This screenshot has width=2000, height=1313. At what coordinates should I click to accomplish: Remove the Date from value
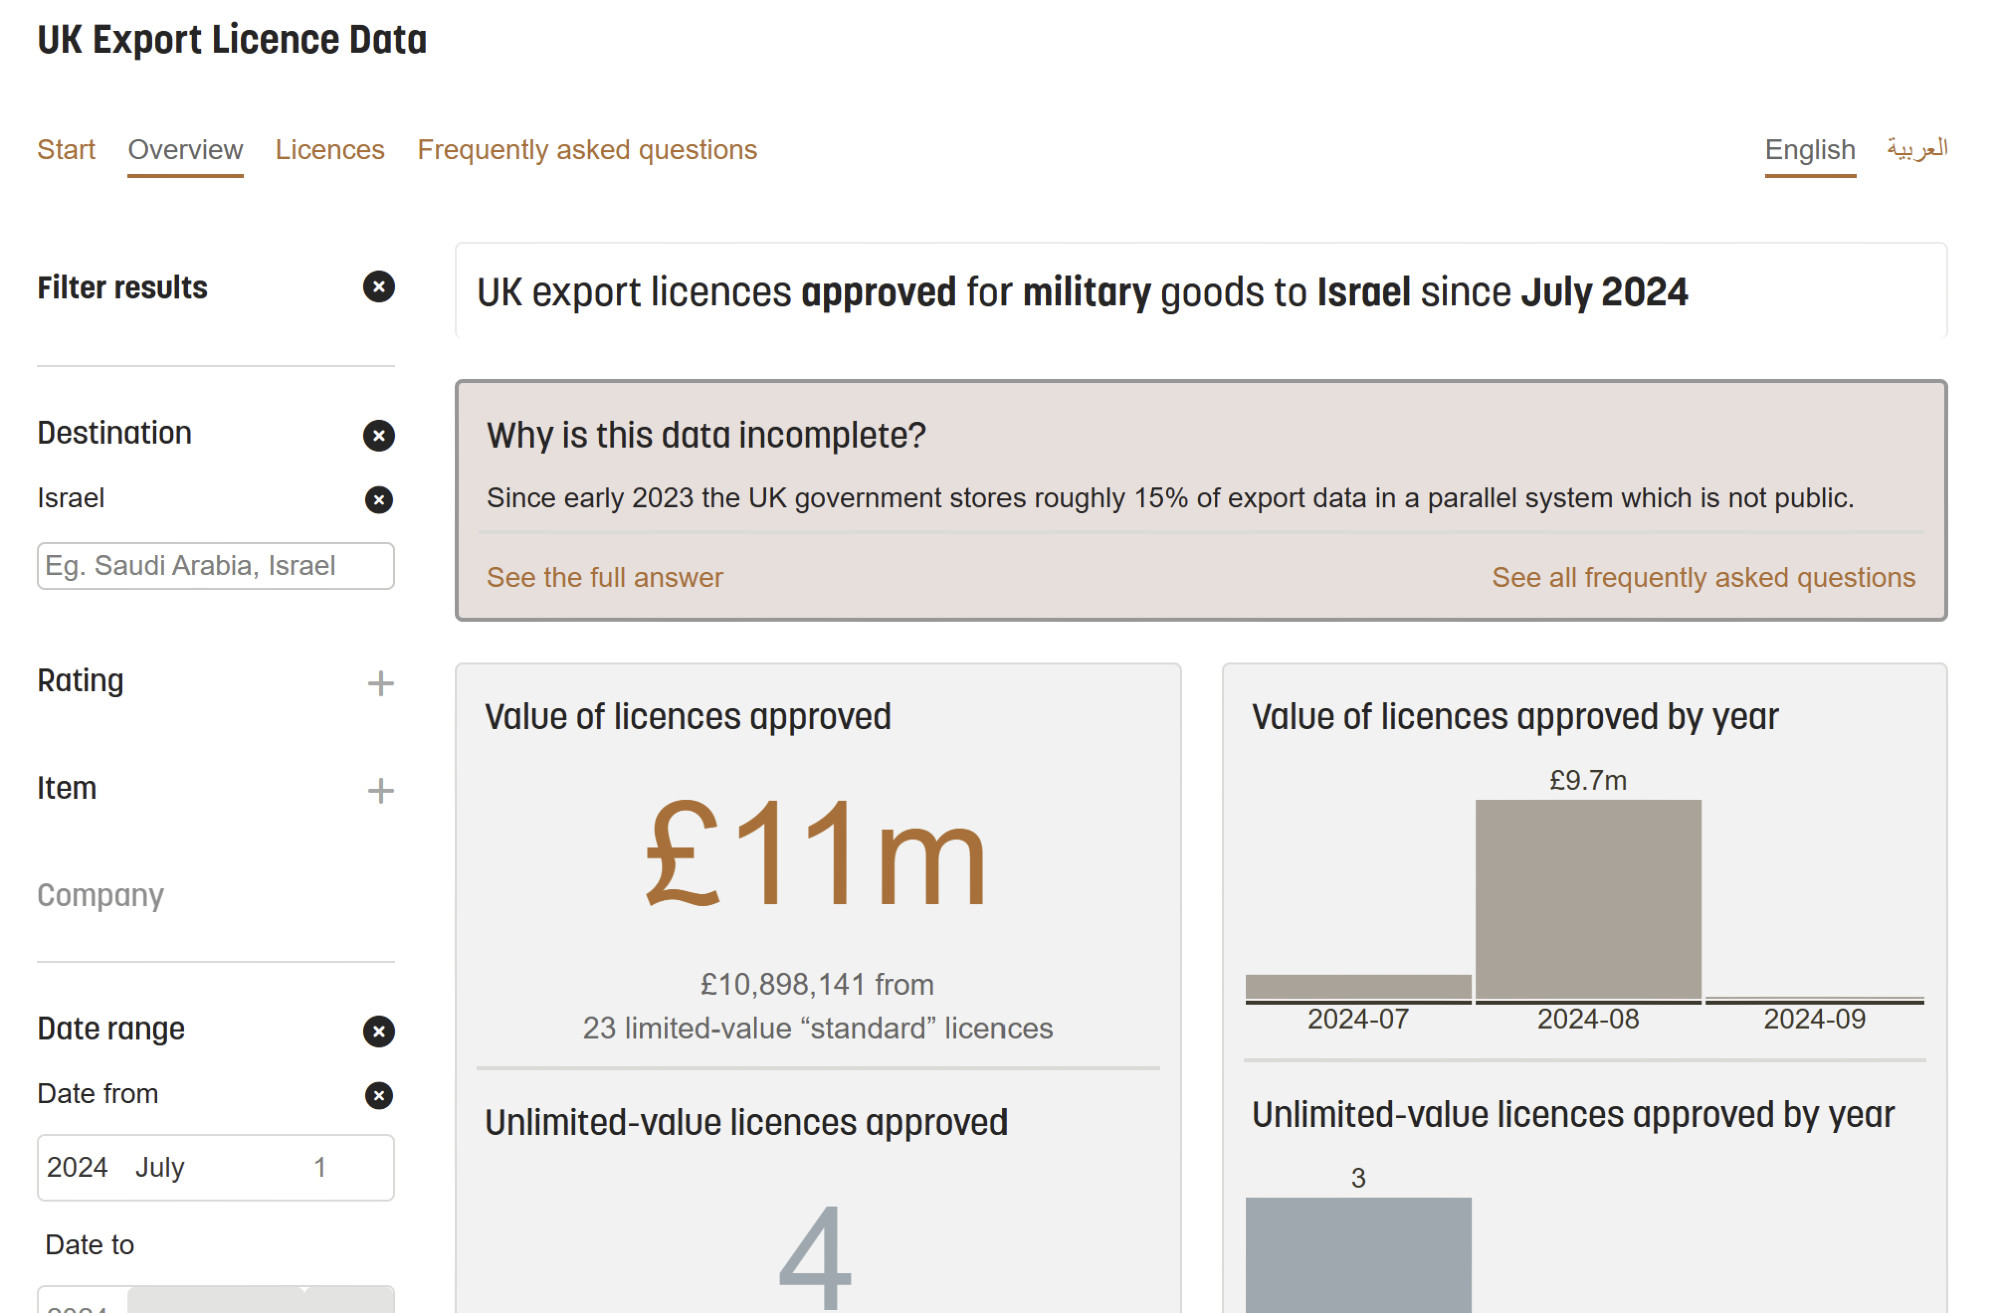point(378,1095)
